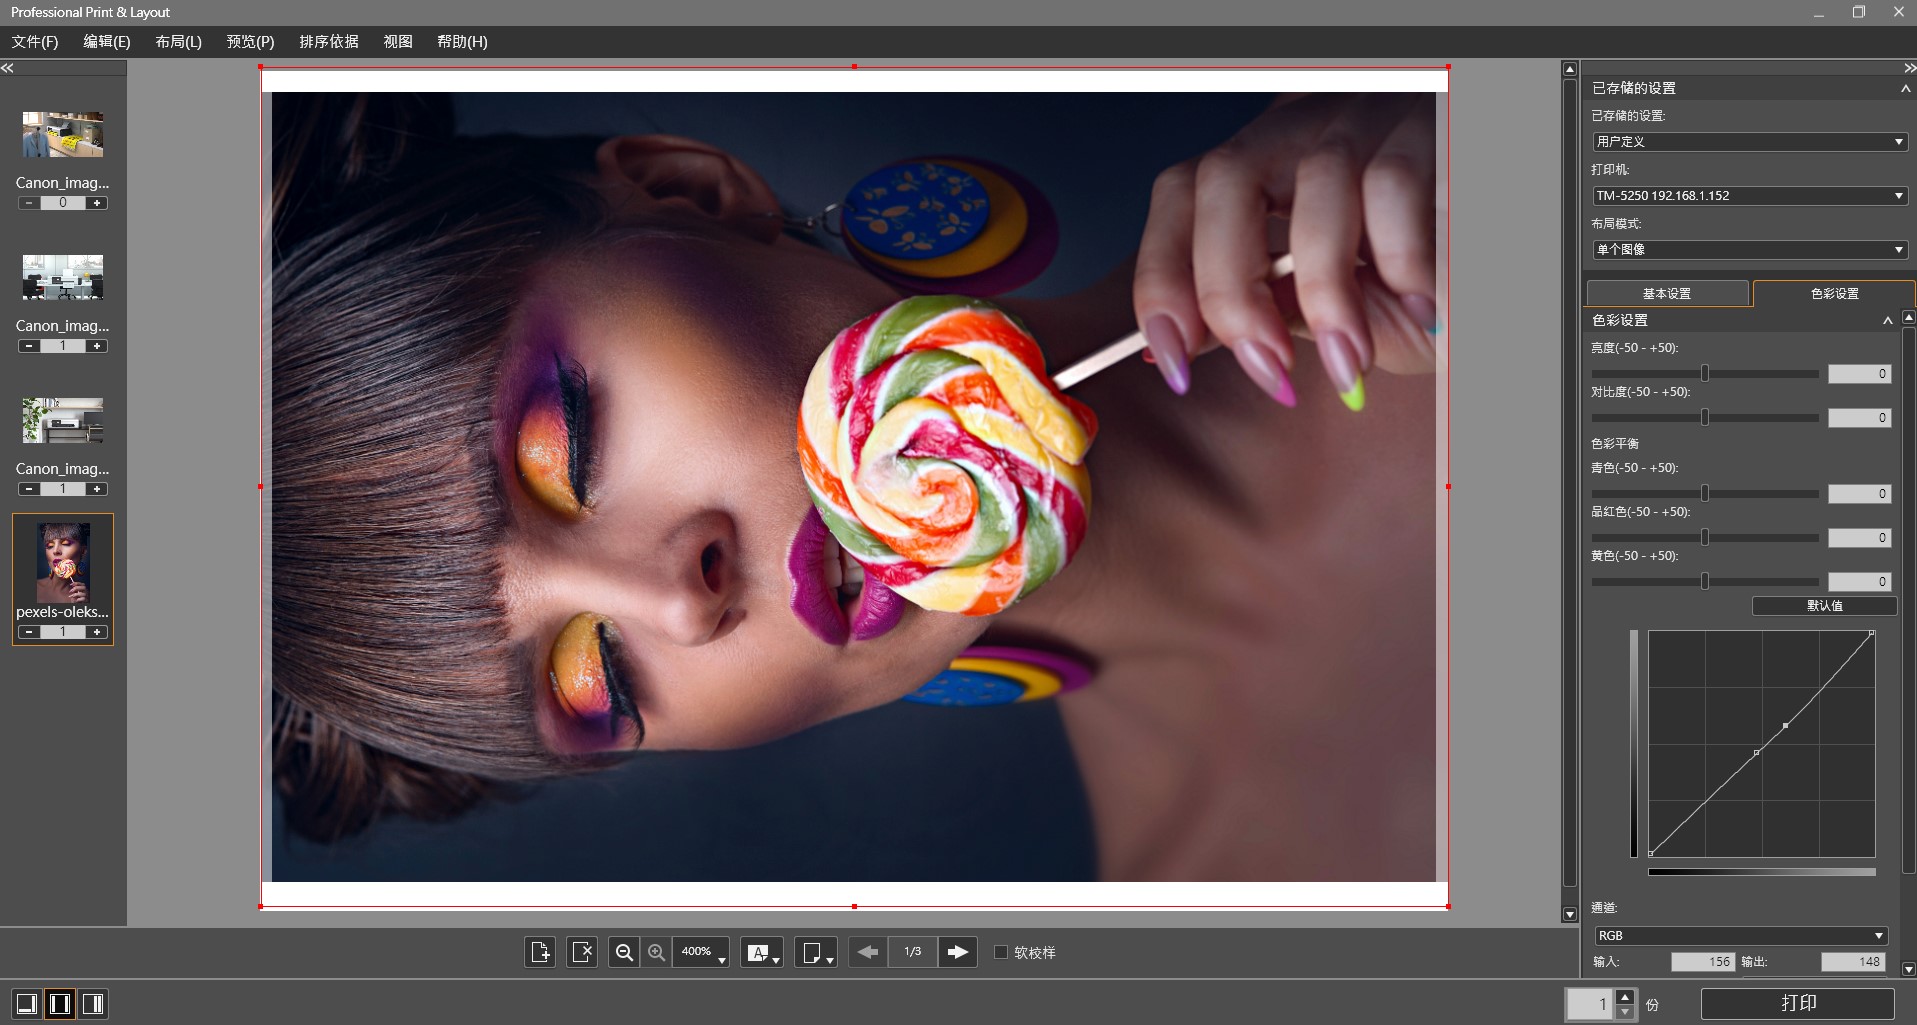Collapse the left thumbnail panel

[x=7, y=68]
